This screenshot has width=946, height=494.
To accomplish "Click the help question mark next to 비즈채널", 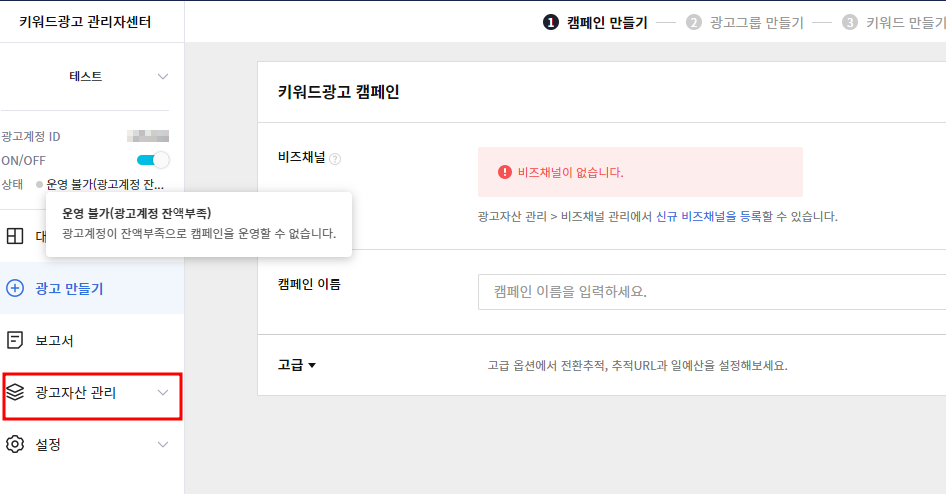I will click(x=335, y=159).
